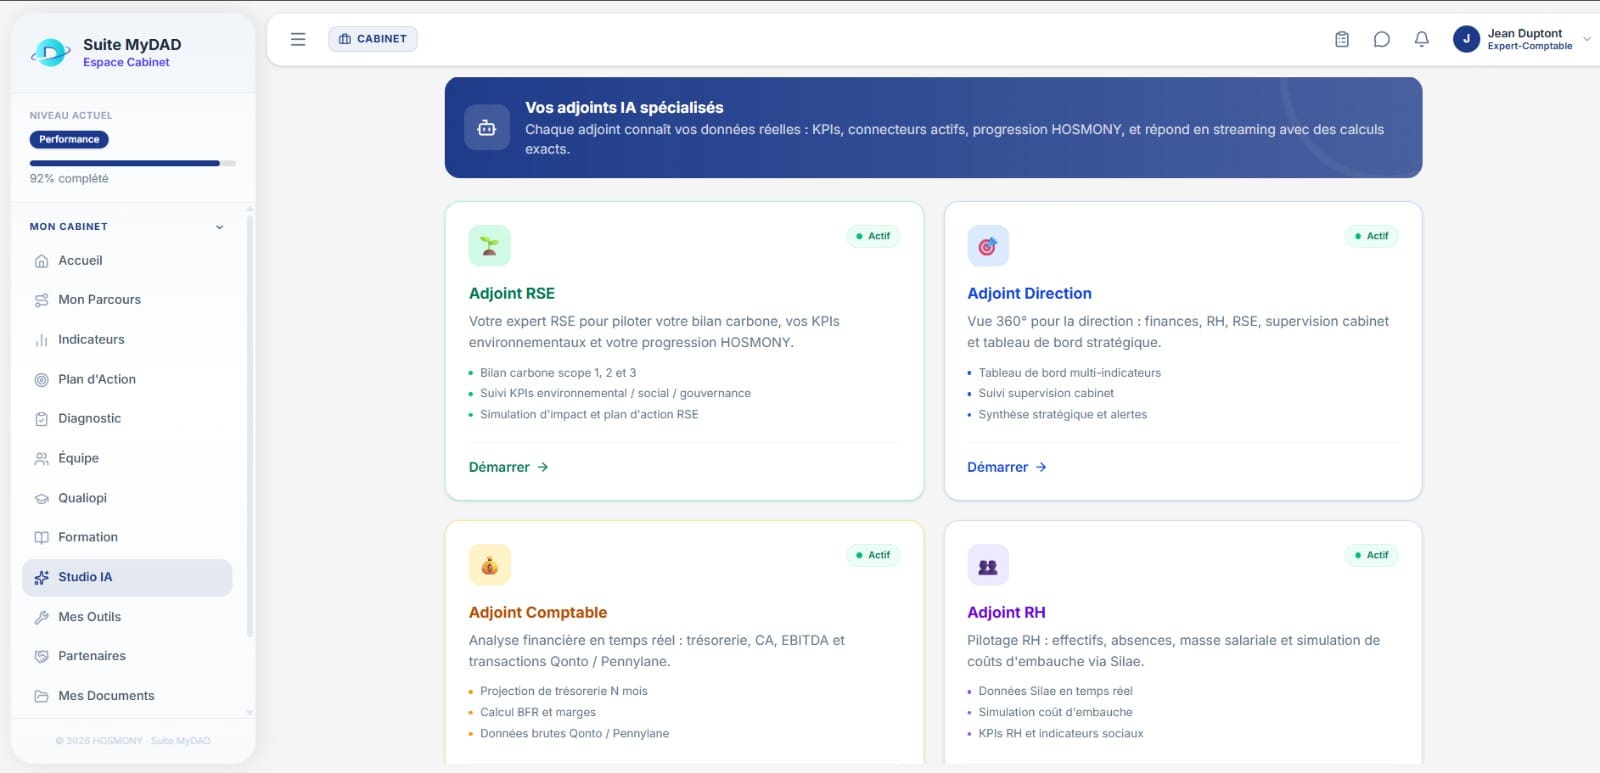Click the Qualiopi graduation cap icon
1600x773 pixels.
41,498
